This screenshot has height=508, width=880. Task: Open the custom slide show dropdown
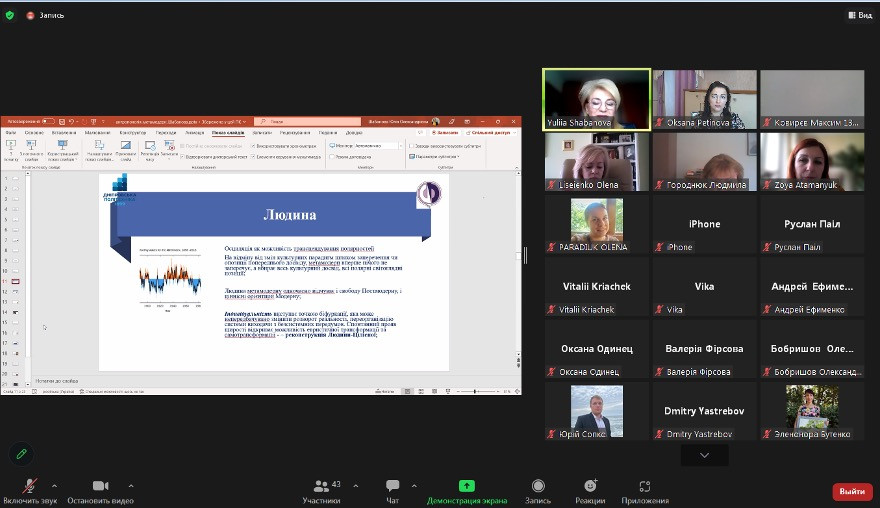63,150
